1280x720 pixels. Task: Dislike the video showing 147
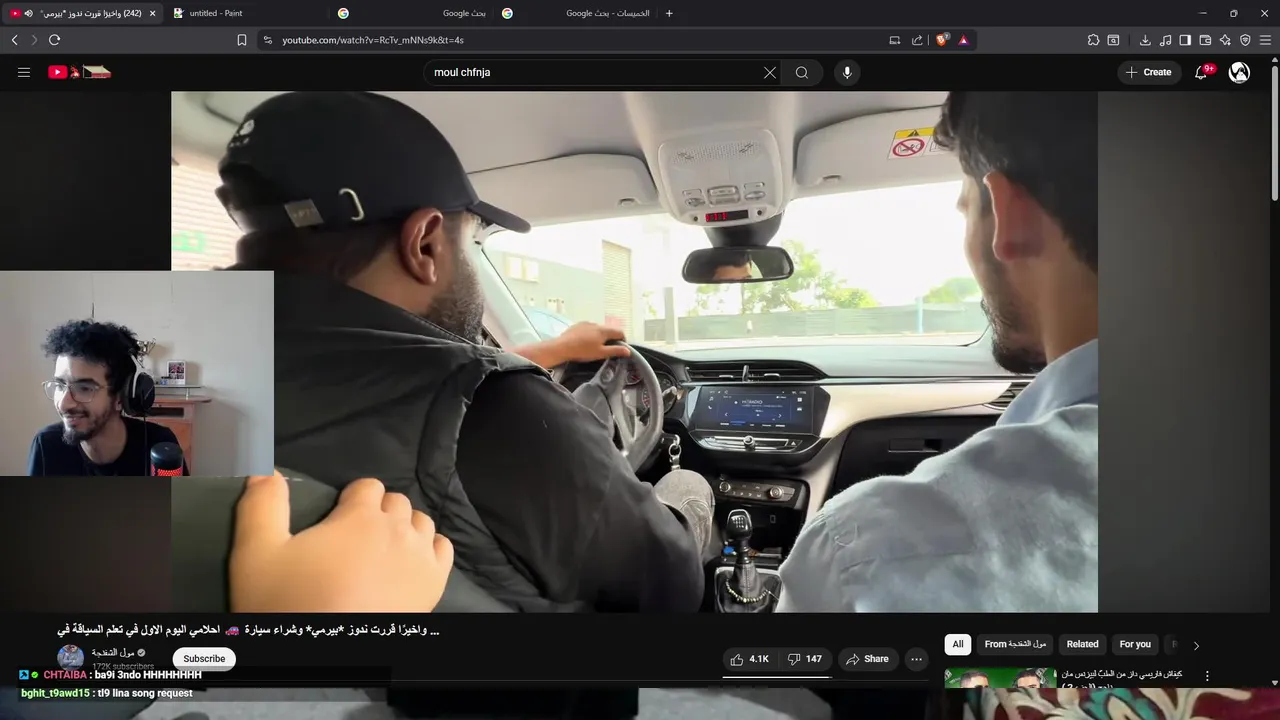805,659
